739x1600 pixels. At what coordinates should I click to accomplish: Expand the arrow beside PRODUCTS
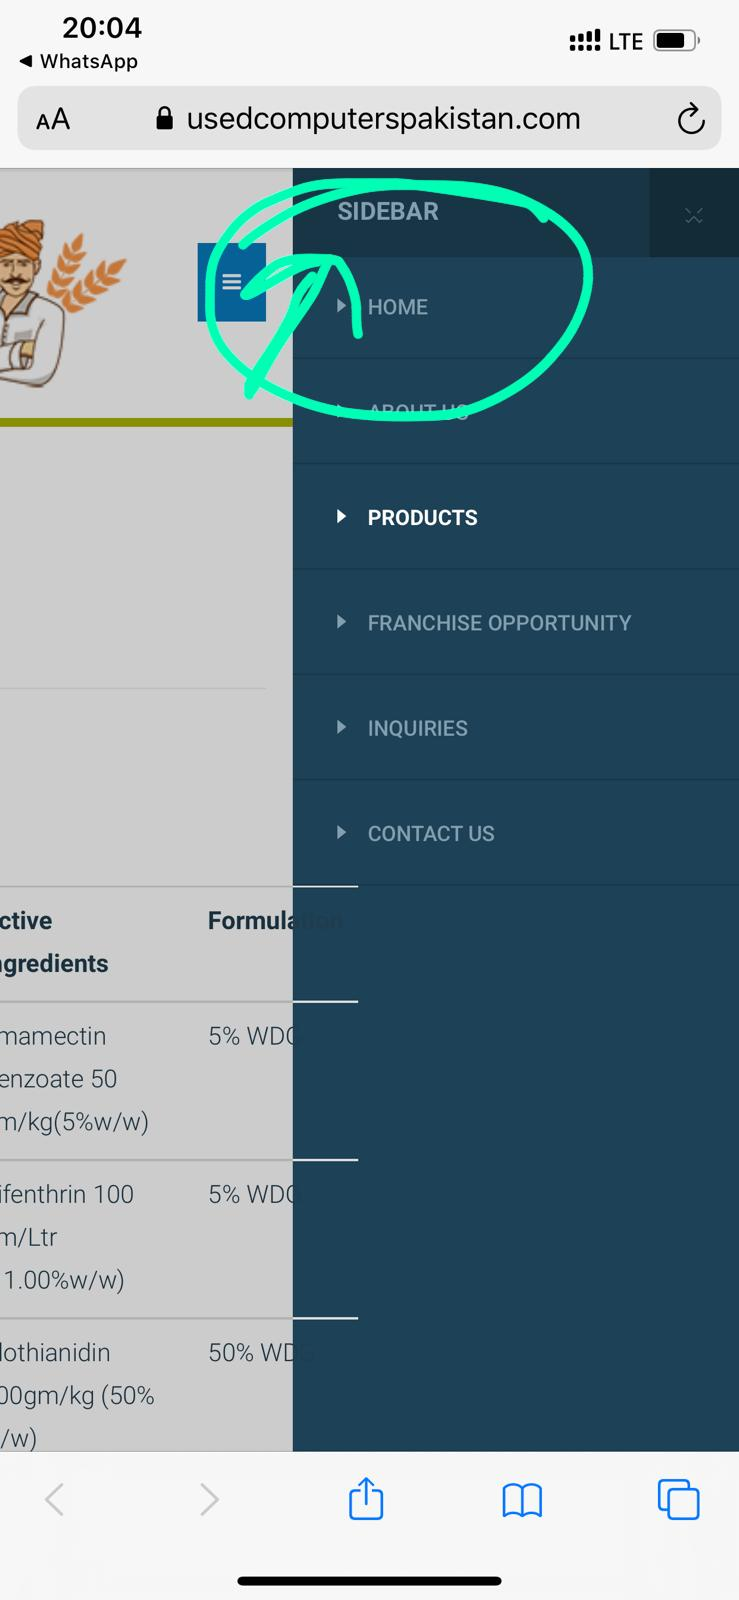click(x=341, y=517)
